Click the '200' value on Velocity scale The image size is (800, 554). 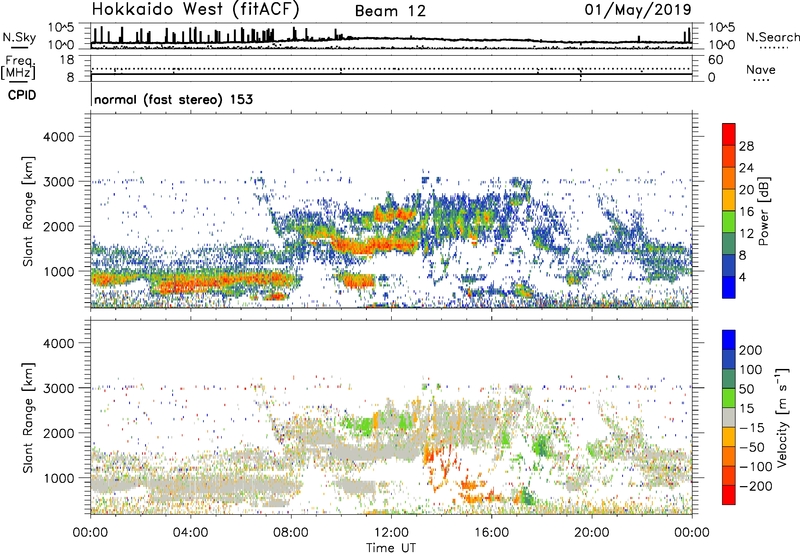tap(751, 350)
